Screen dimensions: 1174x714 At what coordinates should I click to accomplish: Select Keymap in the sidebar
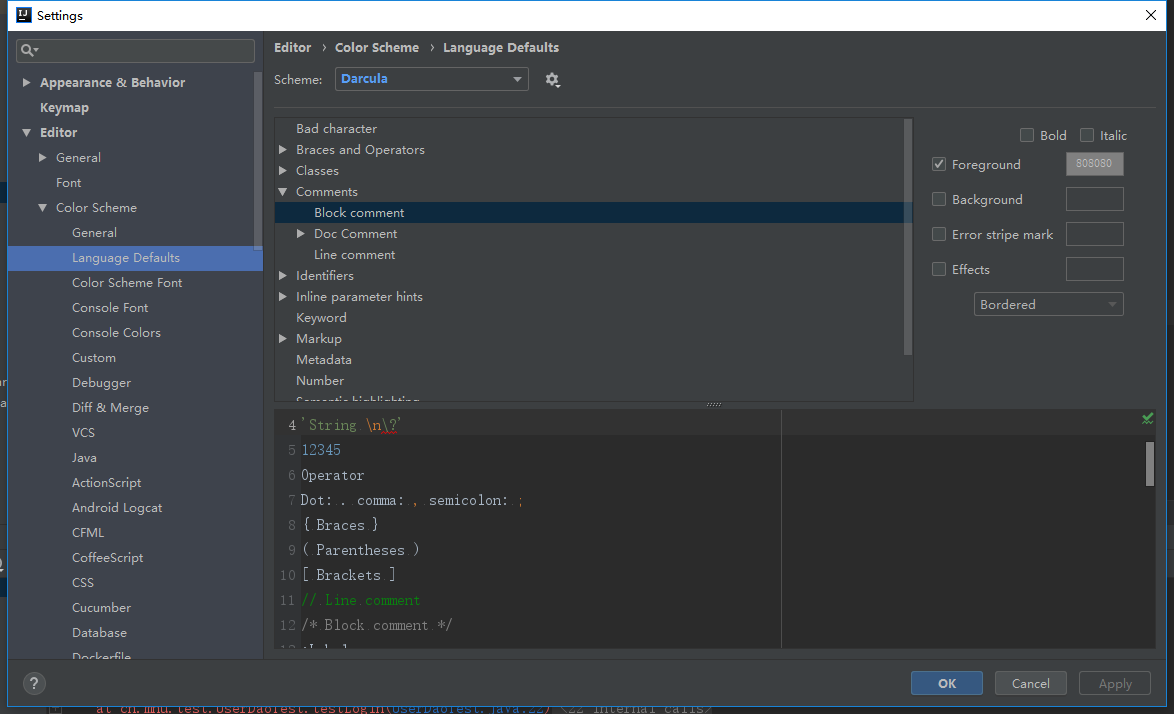[64, 107]
